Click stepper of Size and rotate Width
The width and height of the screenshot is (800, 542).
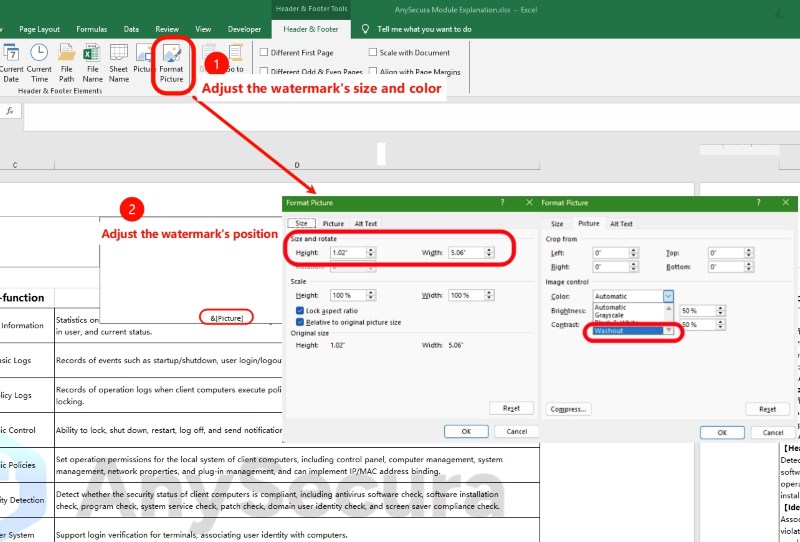click(489, 253)
